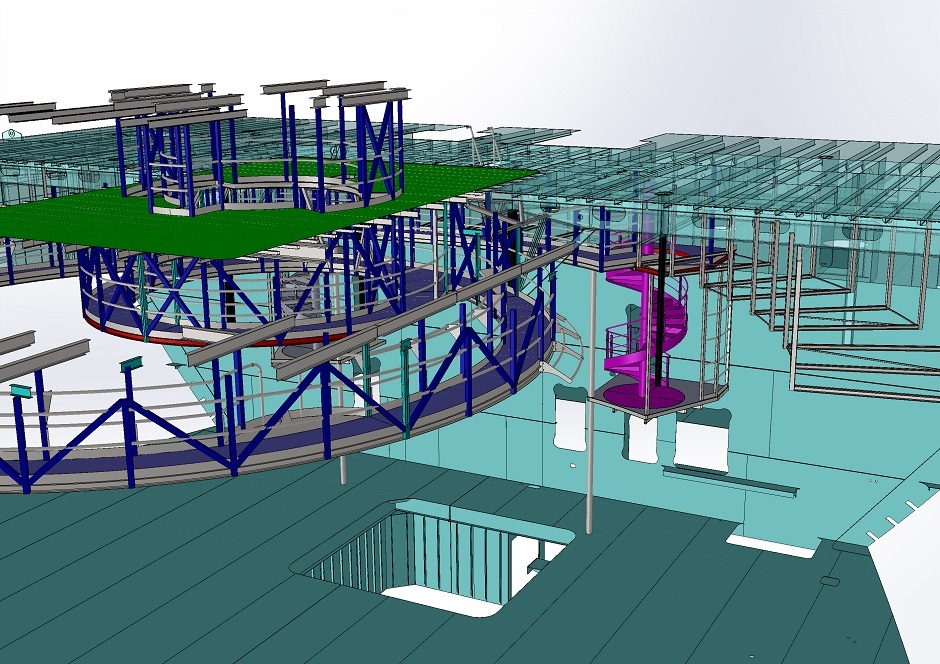This screenshot has width=940, height=664.
Task: Select the black center column of spiral stairs
Action: [x=662, y=312]
